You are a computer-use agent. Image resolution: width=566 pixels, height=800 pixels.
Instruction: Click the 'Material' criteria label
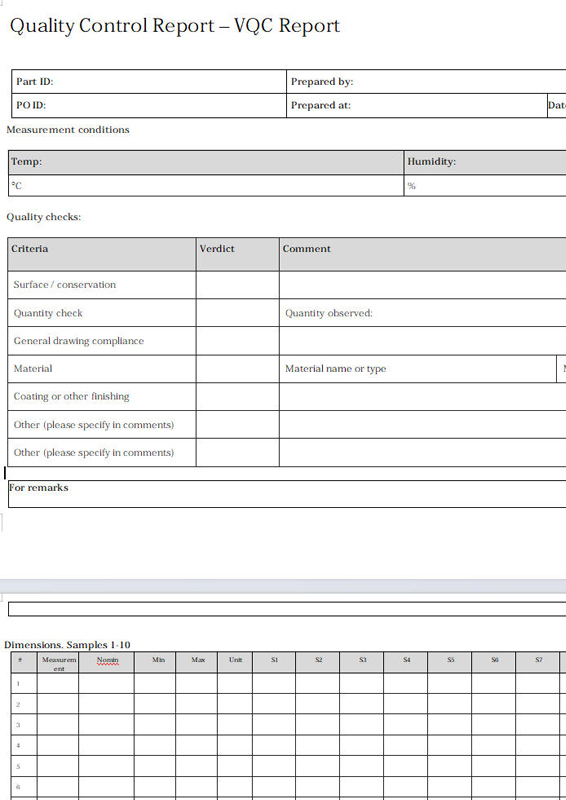pyautogui.click(x=33, y=368)
